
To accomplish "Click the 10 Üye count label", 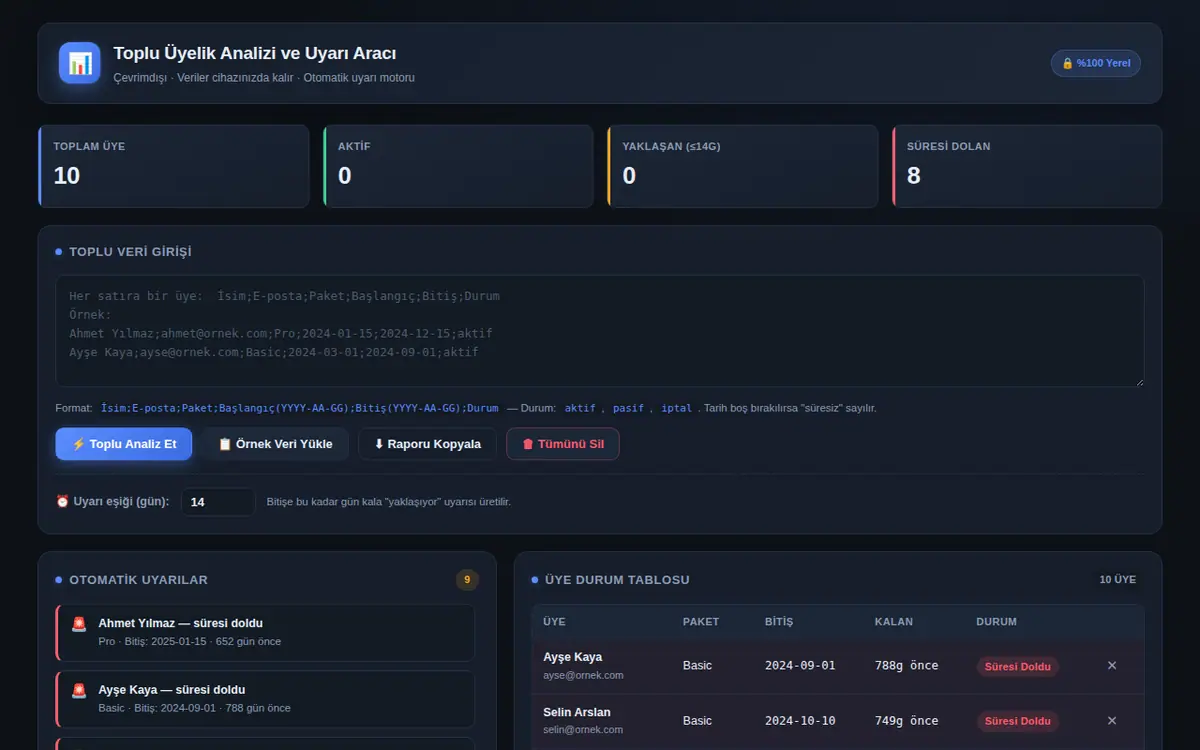I will click(1117, 579).
